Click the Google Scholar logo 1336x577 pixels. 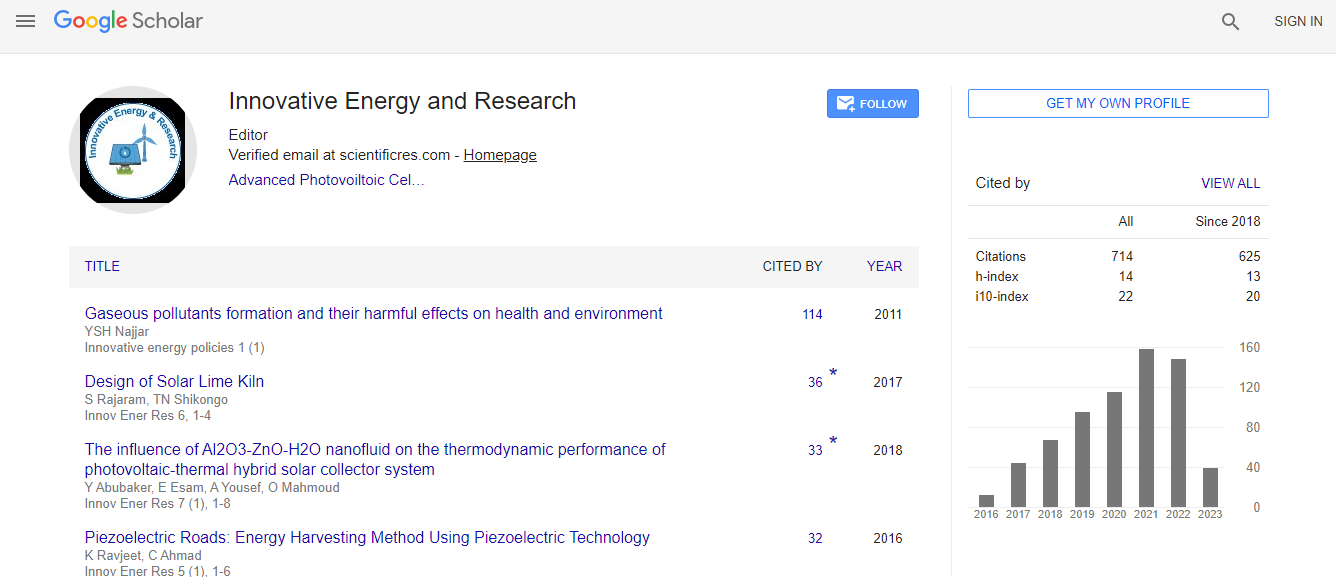tap(128, 21)
